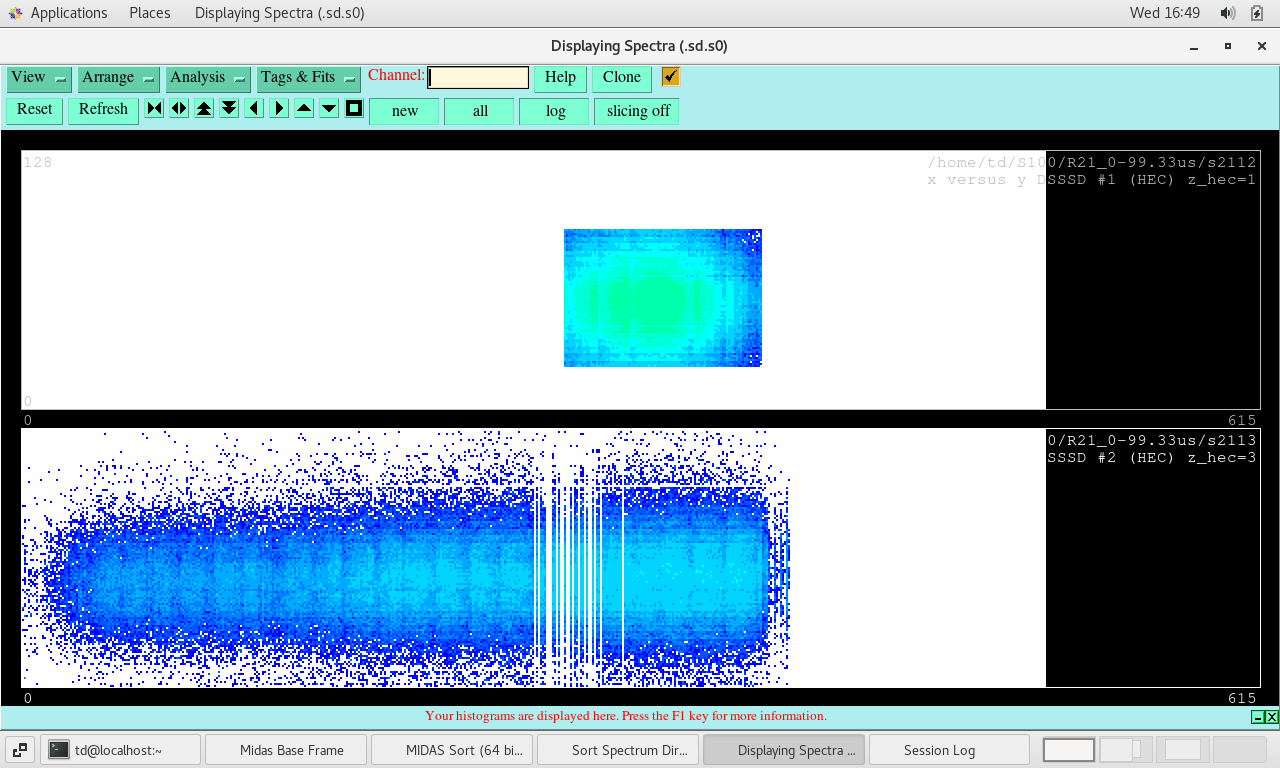The image size is (1280, 768).
Task: Click the single up-arrow icon
Action: coord(304,109)
